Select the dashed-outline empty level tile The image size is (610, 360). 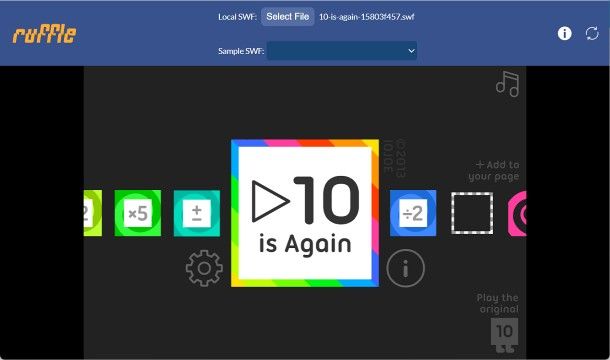[x=472, y=213]
